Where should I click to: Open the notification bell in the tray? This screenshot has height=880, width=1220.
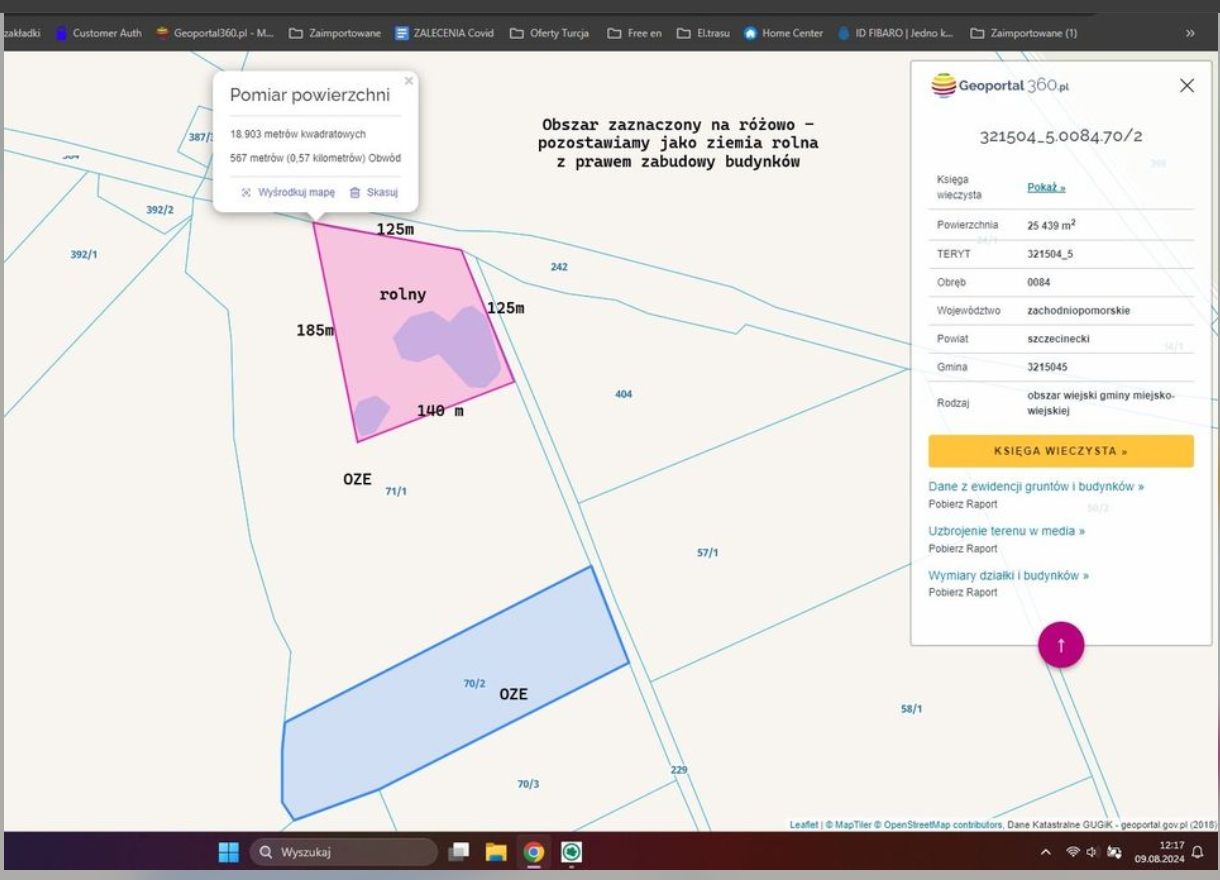point(1198,852)
